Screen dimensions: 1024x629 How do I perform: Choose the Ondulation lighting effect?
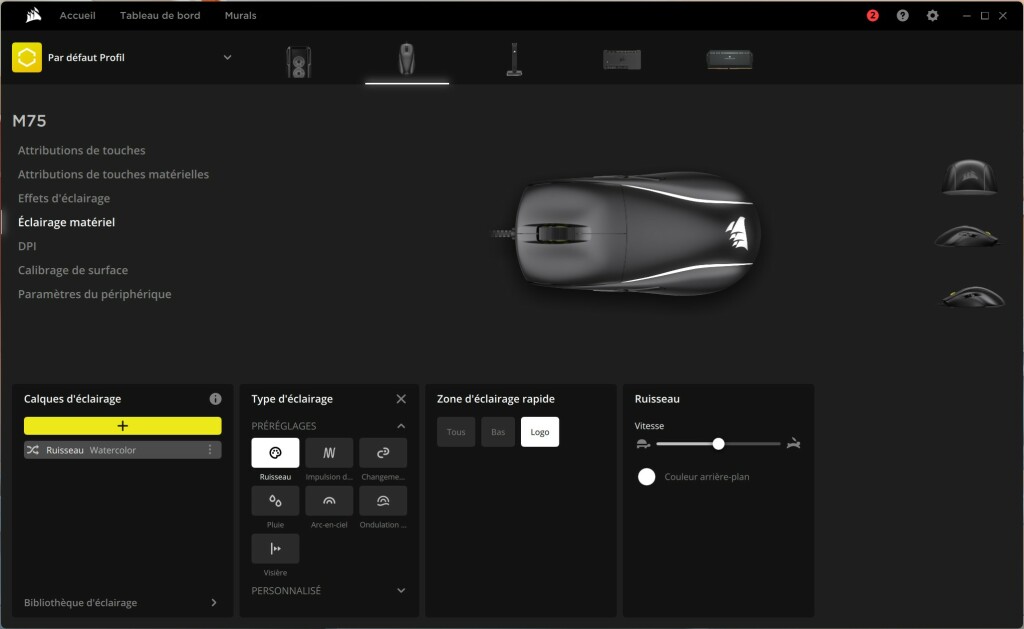coord(382,500)
